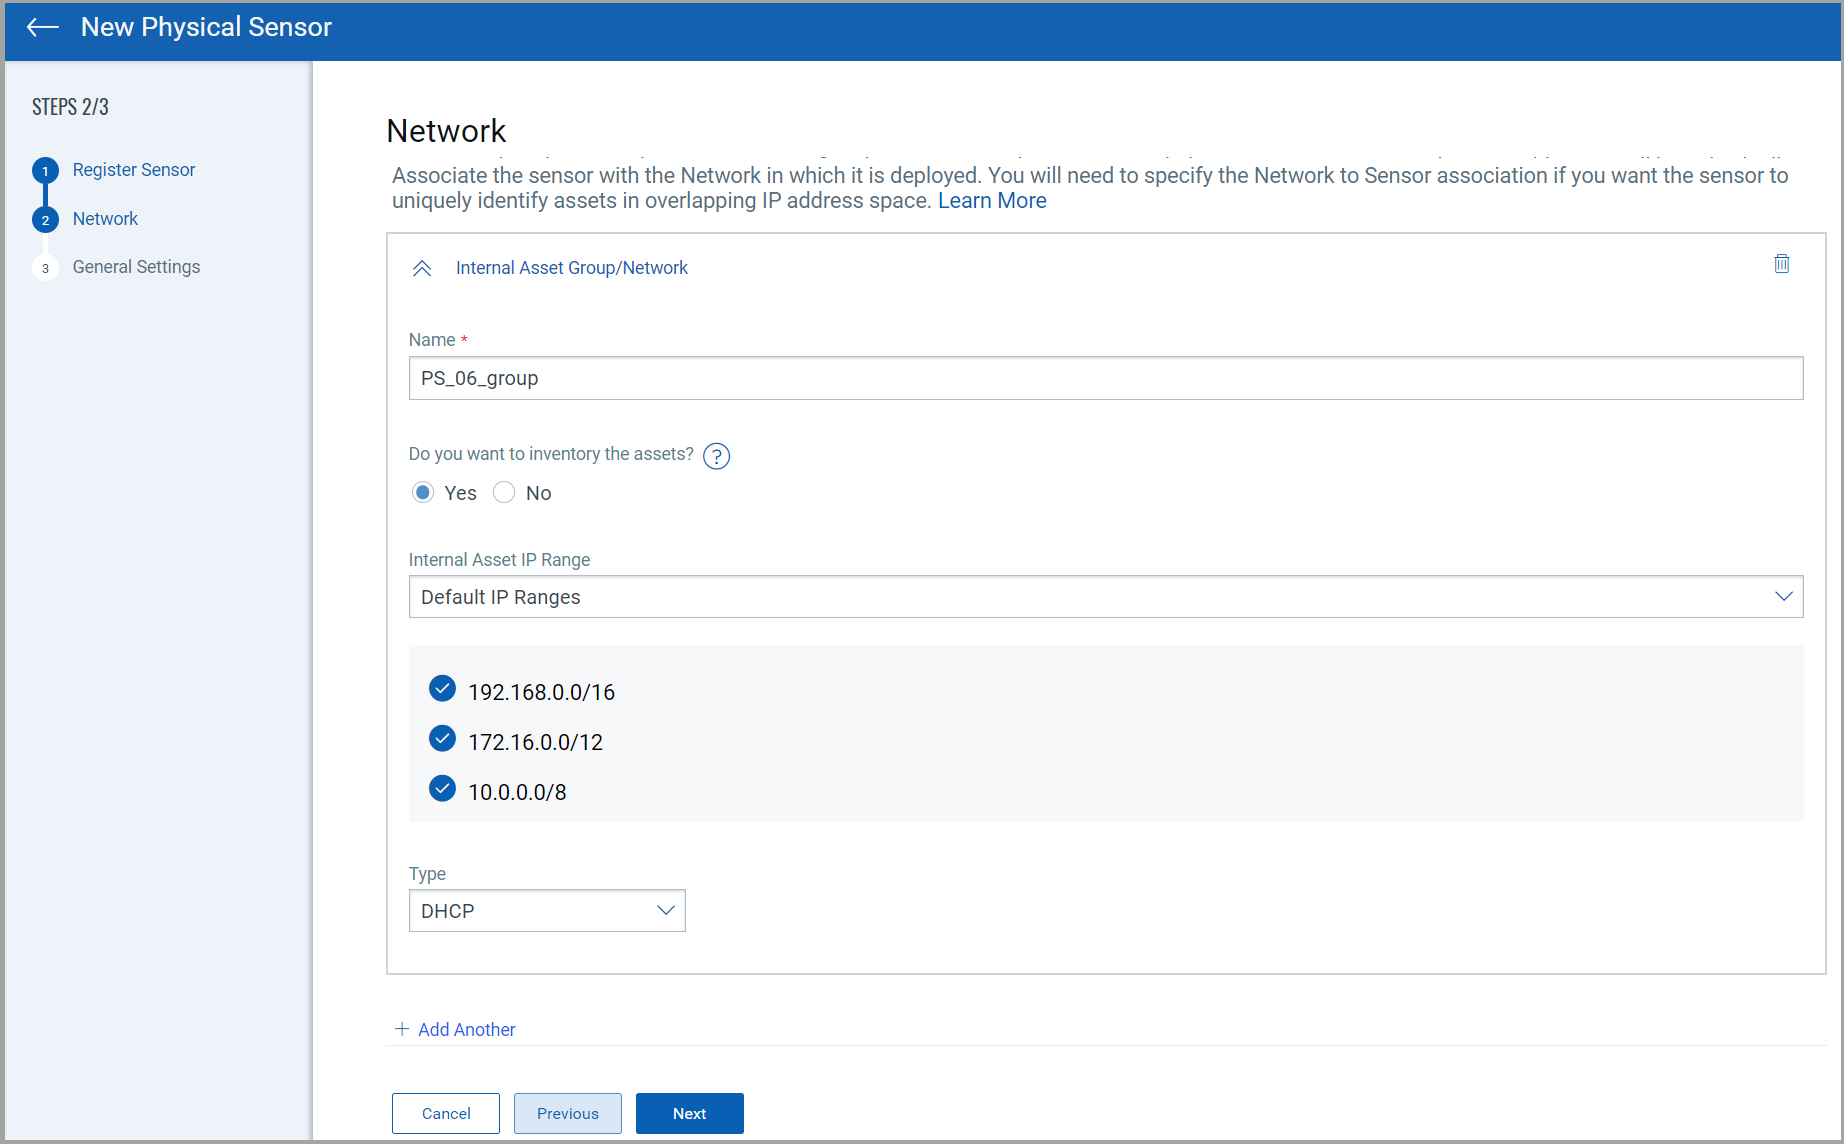Choose No for inventorying the assets
Image resolution: width=1844 pixels, height=1144 pixels.
[x=504, y=492]
